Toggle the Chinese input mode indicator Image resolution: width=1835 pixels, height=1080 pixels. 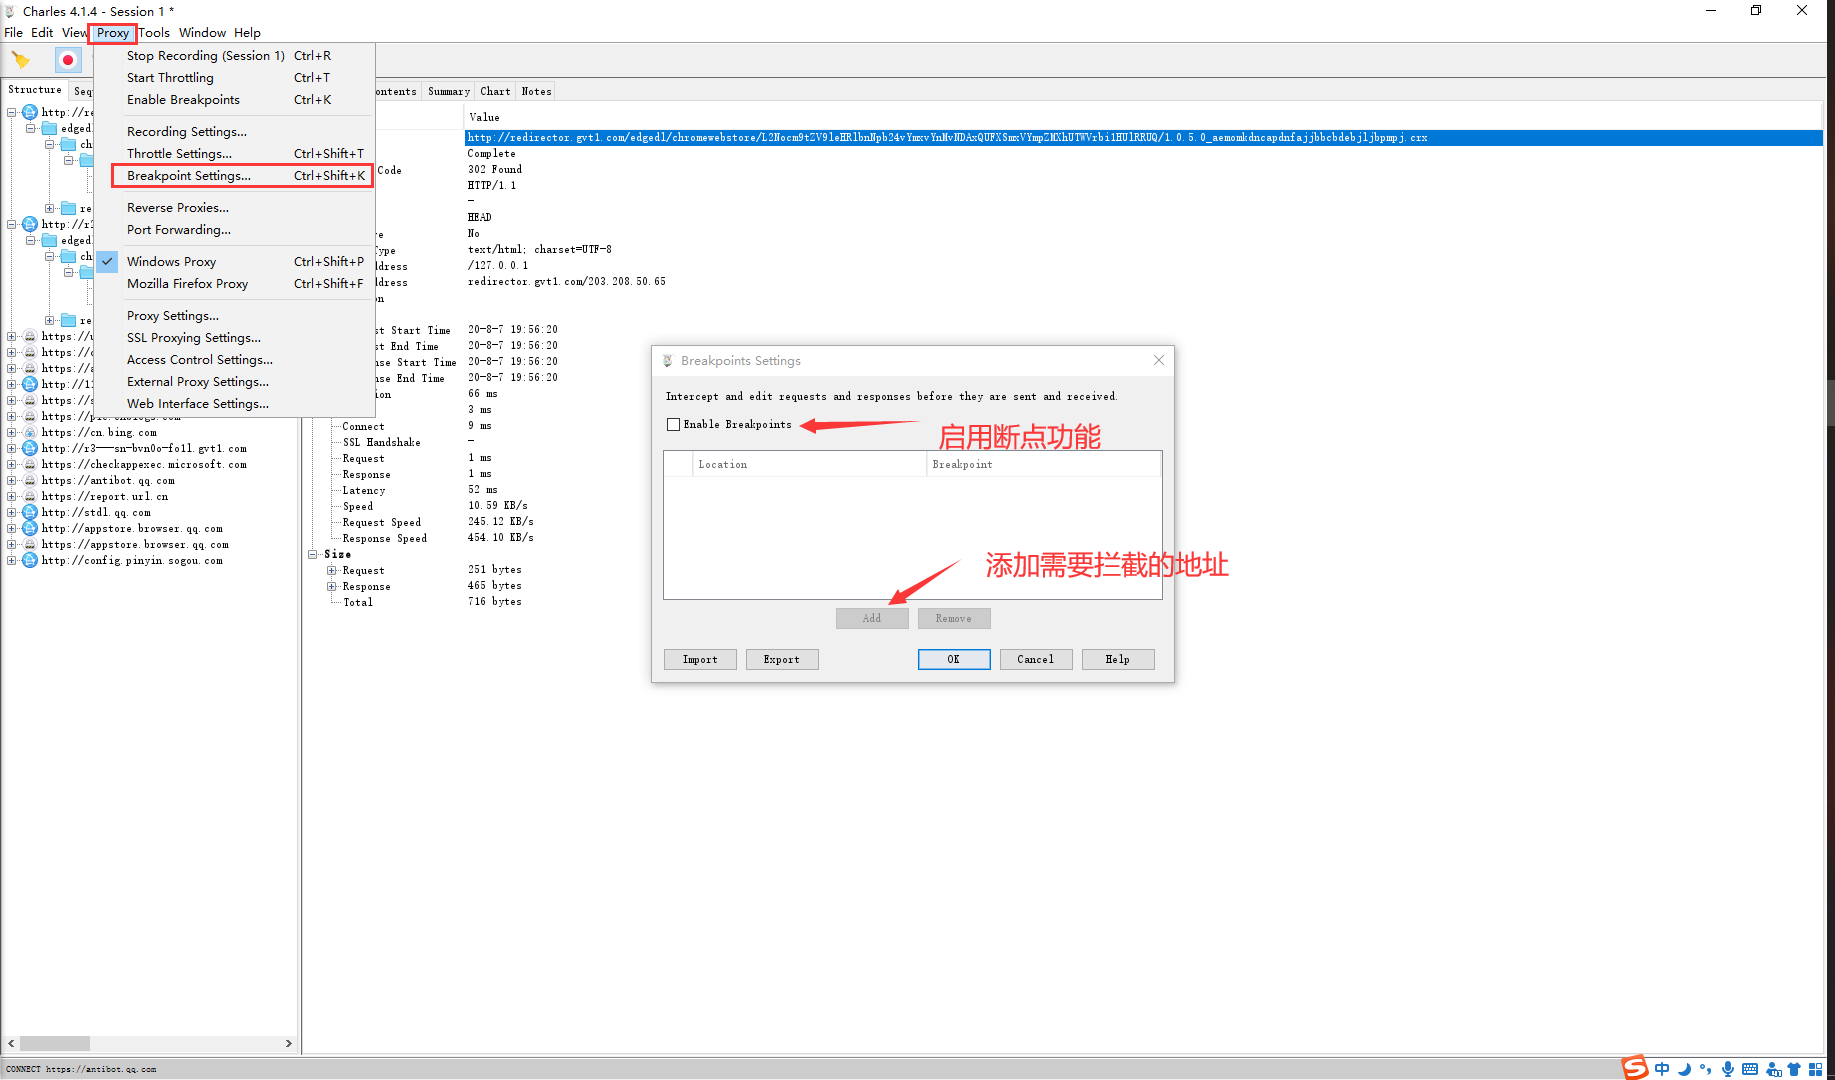[1662, 1069]
